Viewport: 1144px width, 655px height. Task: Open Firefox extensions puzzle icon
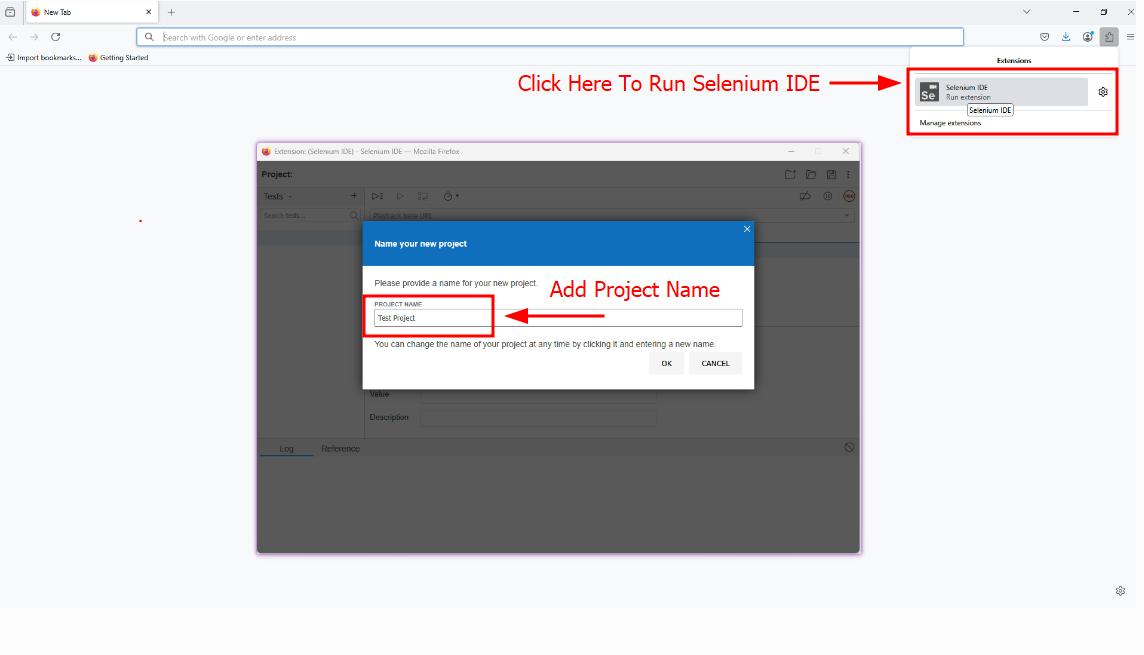[1109, 37]
